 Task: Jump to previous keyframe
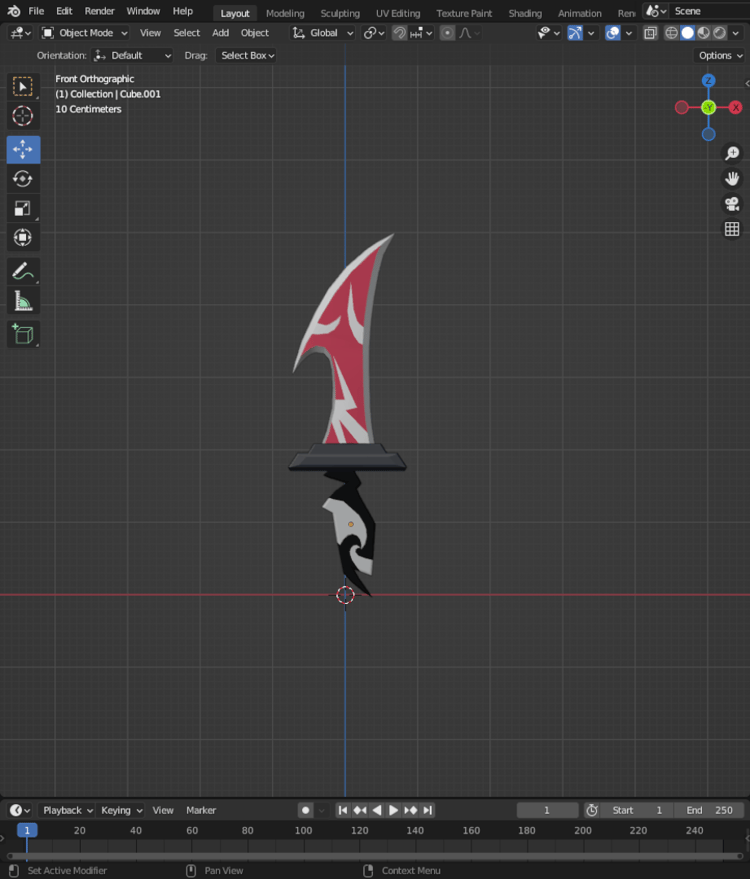[360, 810]
